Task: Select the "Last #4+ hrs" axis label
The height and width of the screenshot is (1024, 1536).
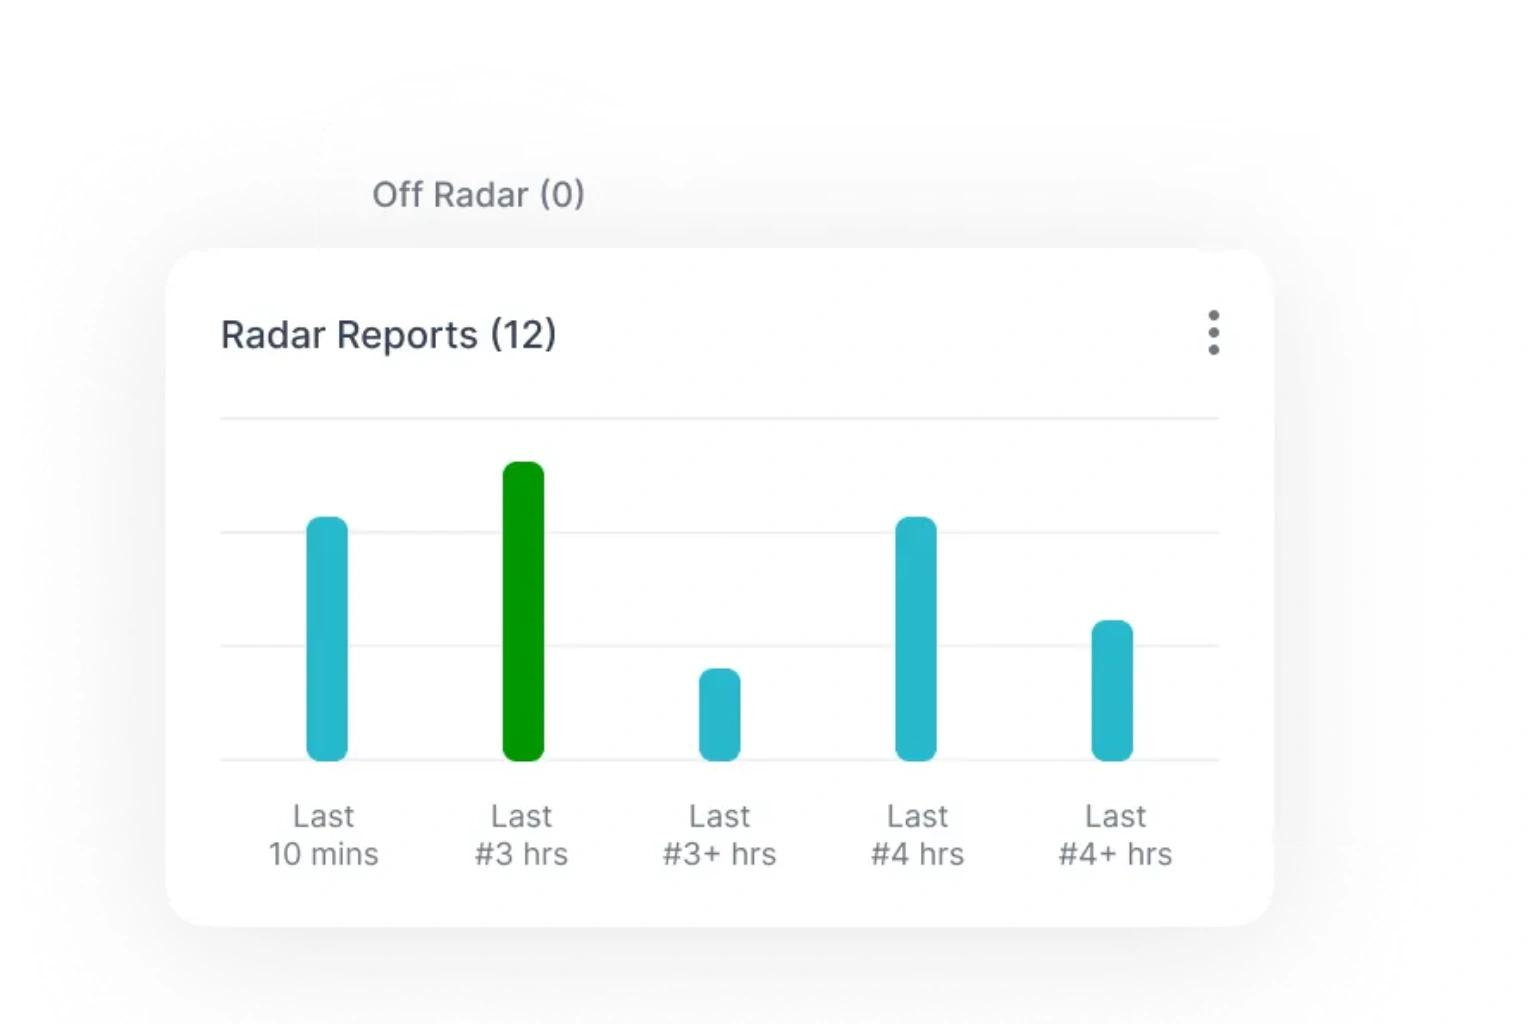Action: 1115,835
